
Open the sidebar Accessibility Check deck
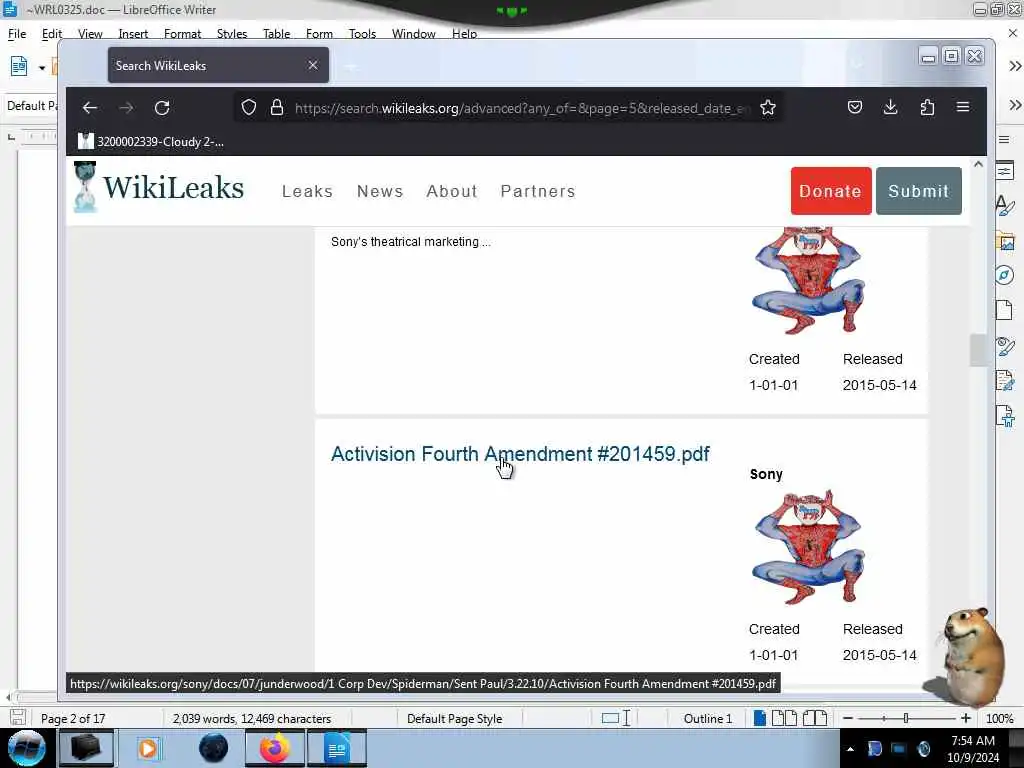tap(1005, 415)
